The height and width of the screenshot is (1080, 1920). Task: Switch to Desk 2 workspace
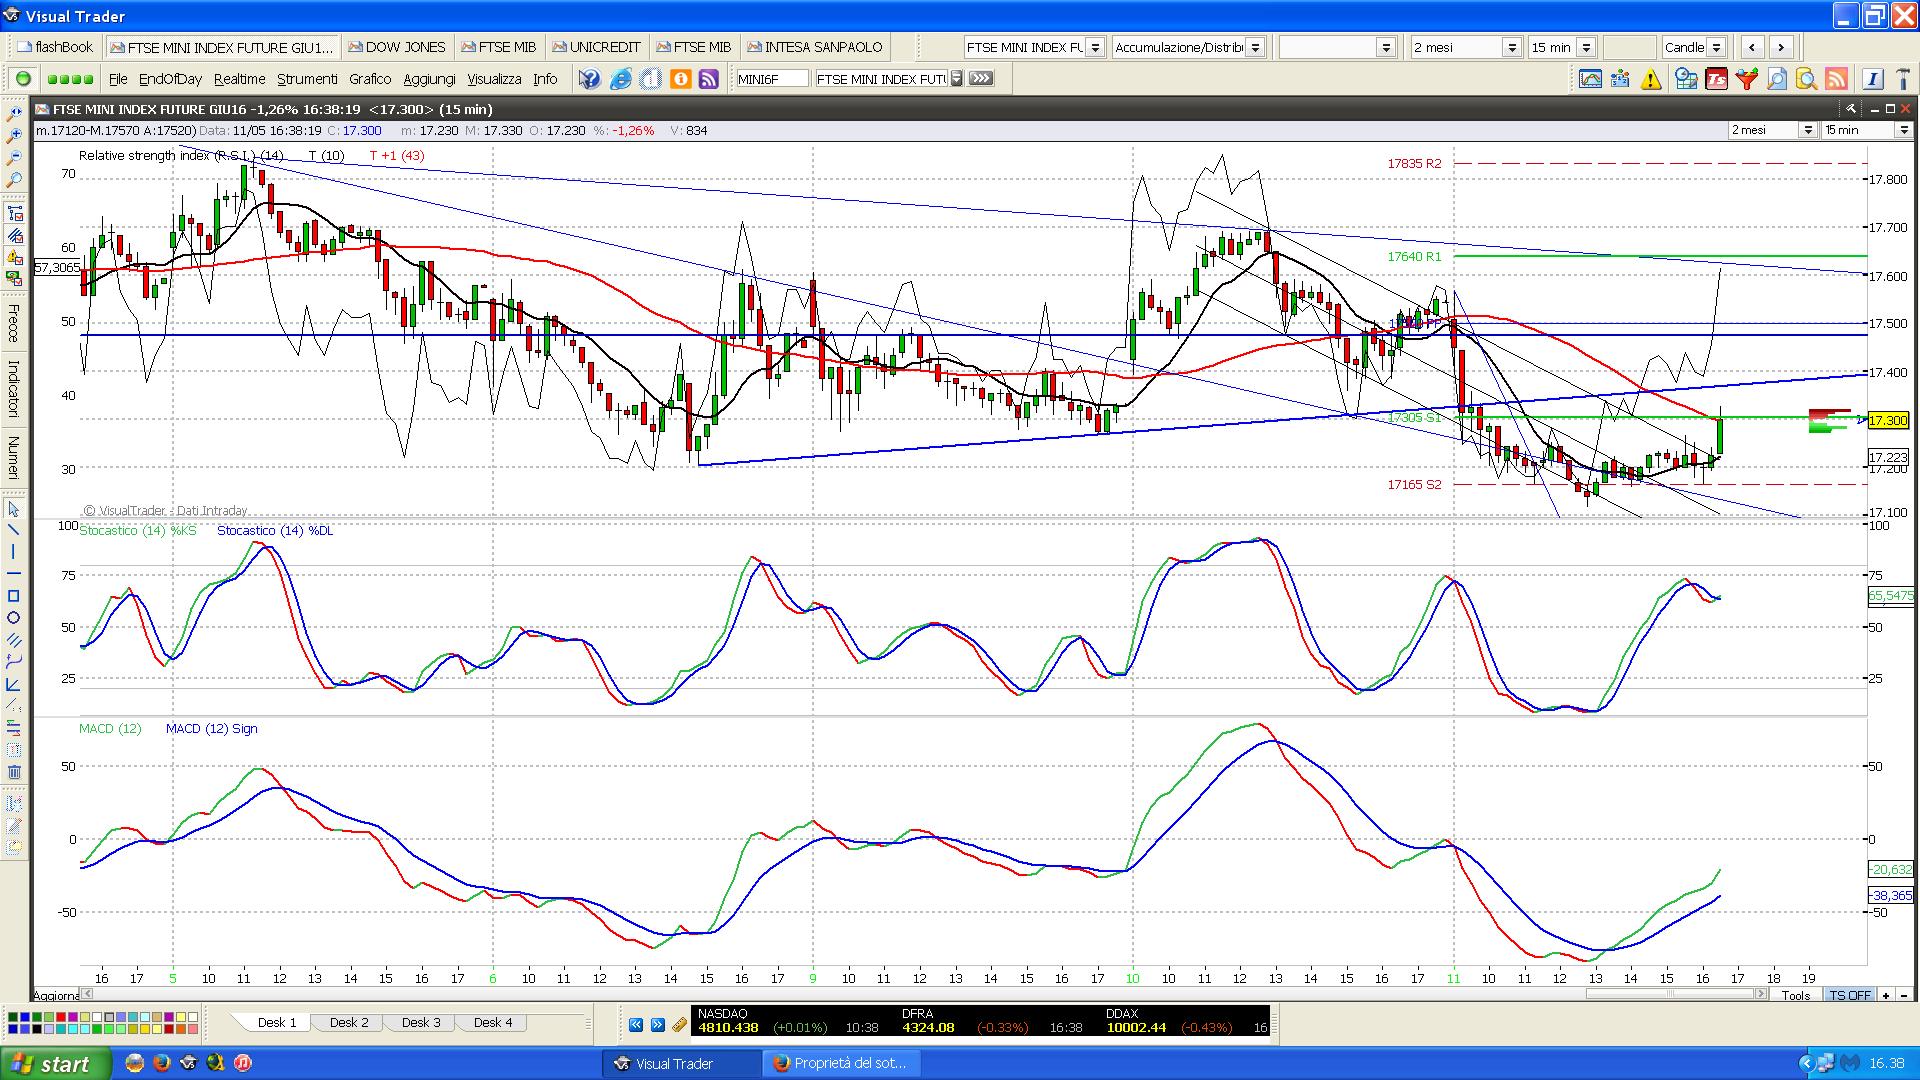click(349, 1022)
